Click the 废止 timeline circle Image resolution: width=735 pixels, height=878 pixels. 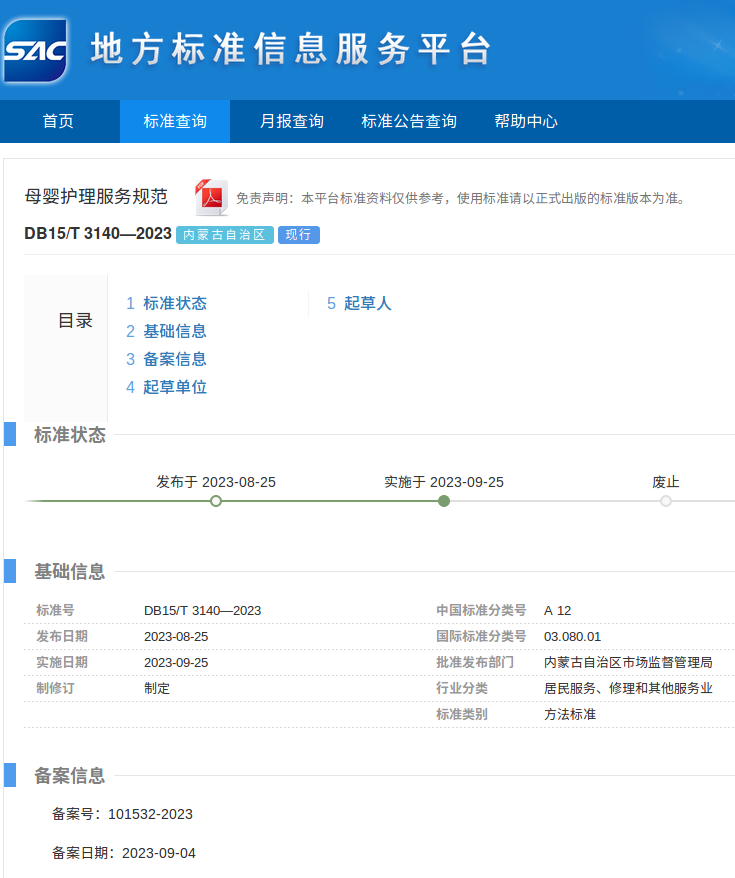666,501
